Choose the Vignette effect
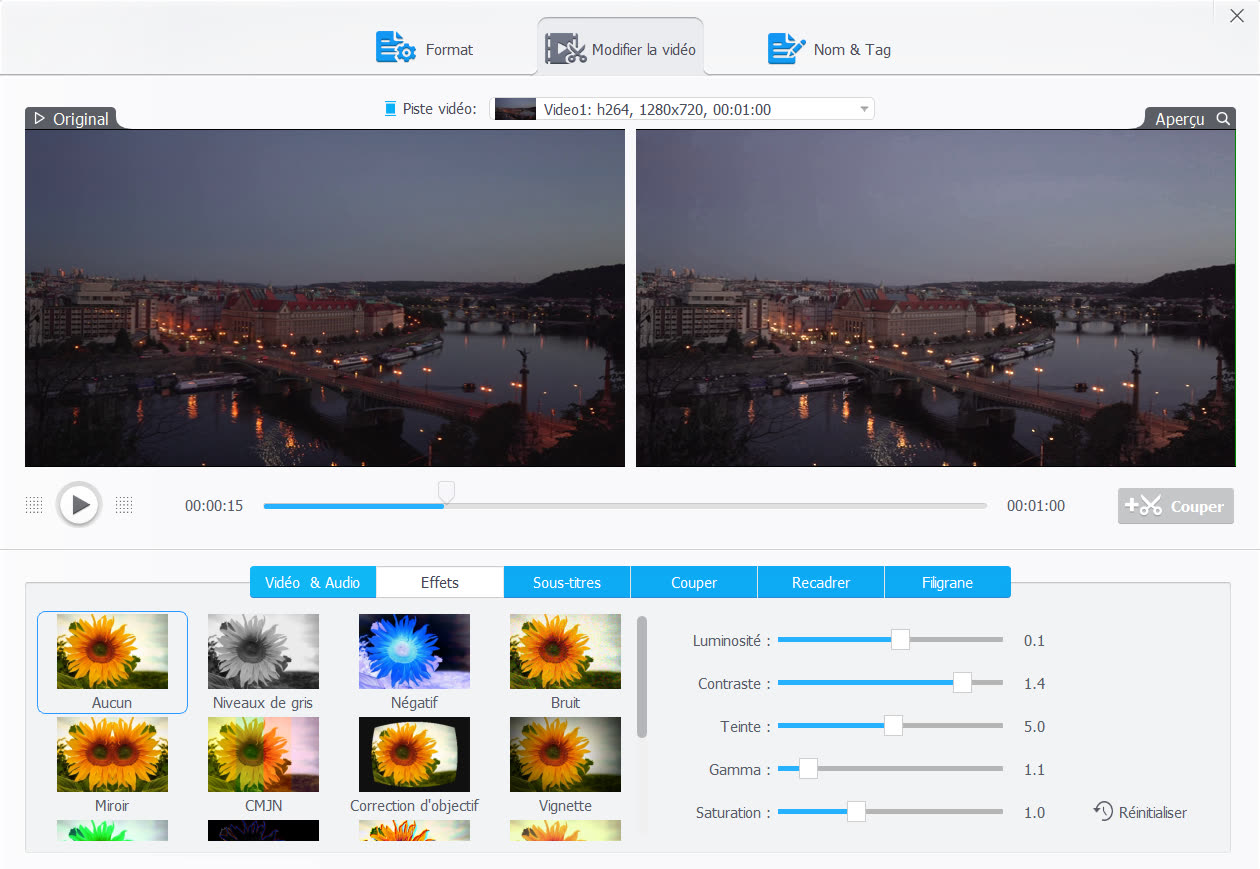1260x869 pixels. click(x=565, y=754)
